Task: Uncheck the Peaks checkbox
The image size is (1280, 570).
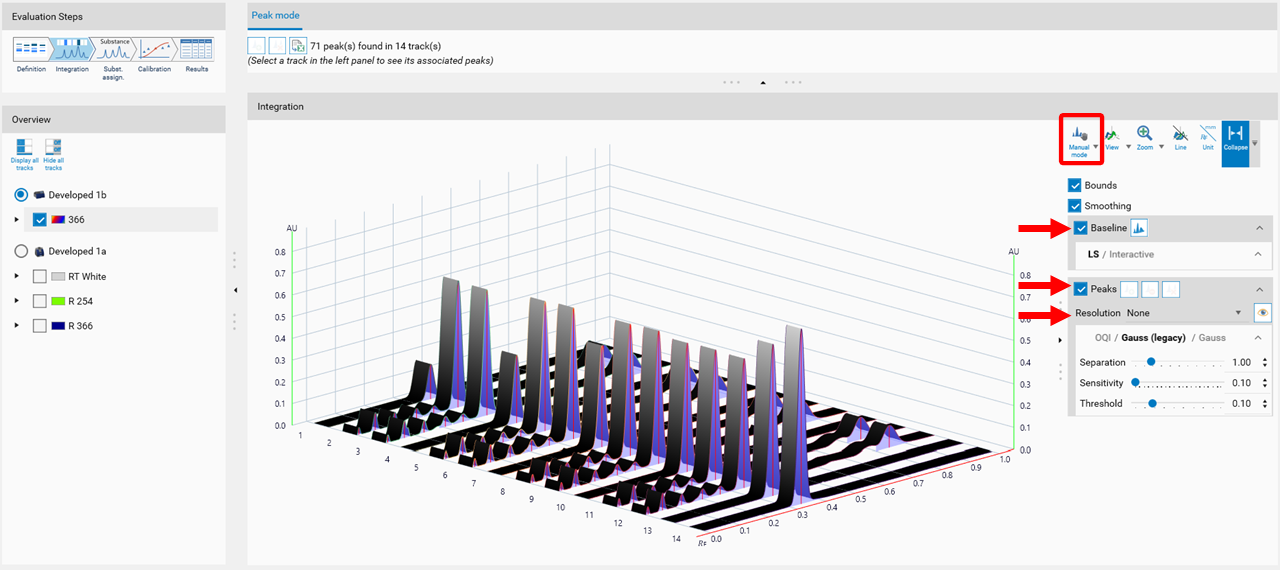Action: [x=1081, y=289]
